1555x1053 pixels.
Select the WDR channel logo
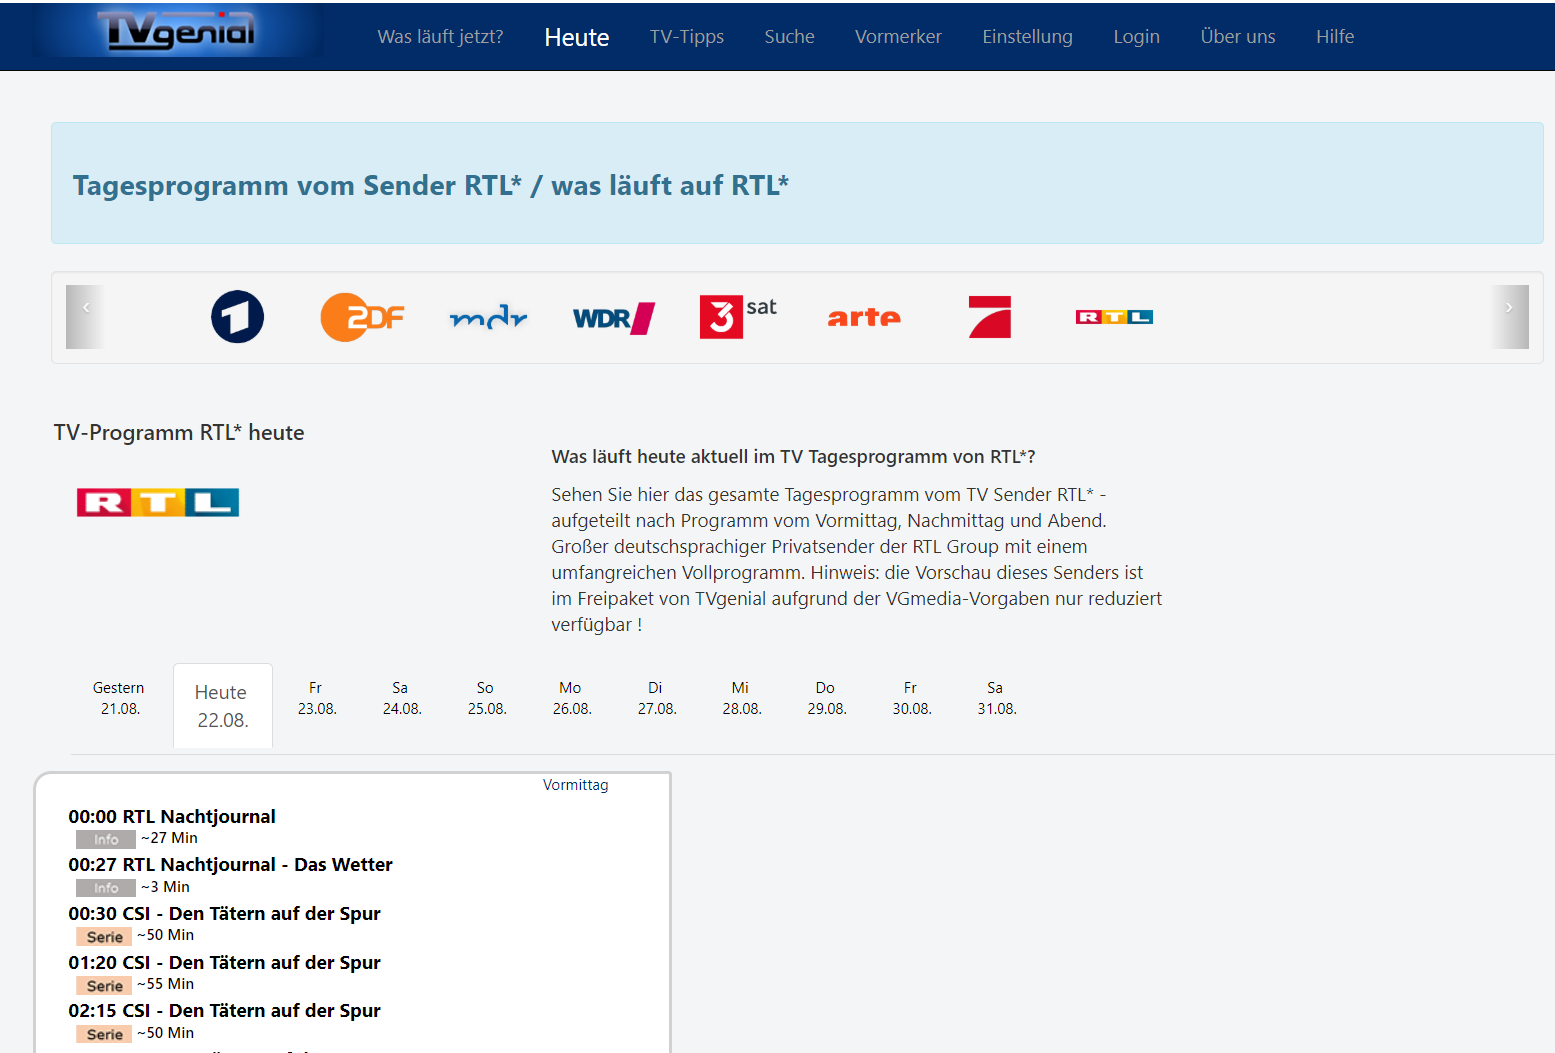tap(613, 318)
